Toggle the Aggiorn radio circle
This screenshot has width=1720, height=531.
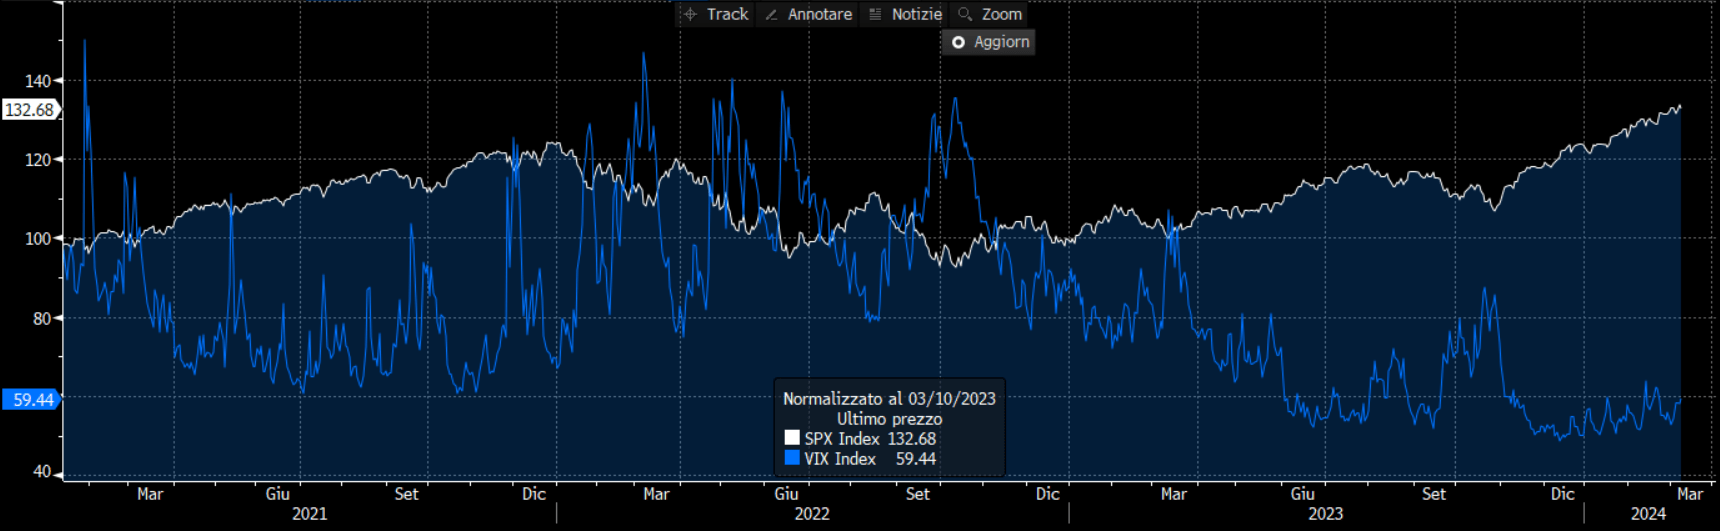(x=958, y=42)
